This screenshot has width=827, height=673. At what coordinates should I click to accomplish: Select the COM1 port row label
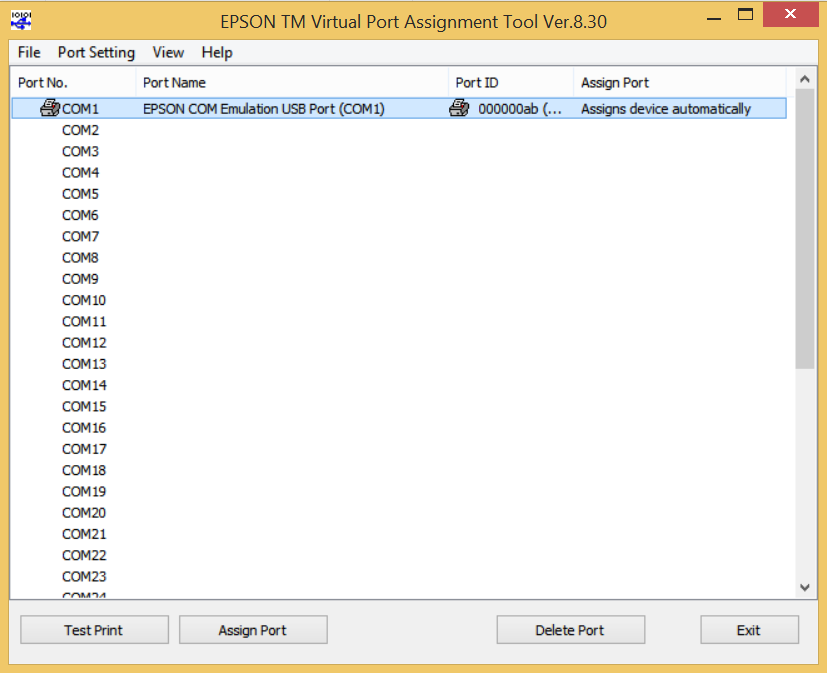[81, 109]
